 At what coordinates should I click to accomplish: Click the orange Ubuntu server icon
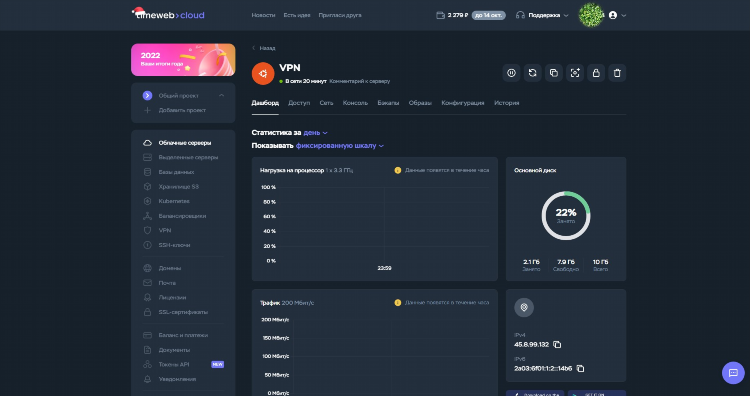(x=263, y=74)
